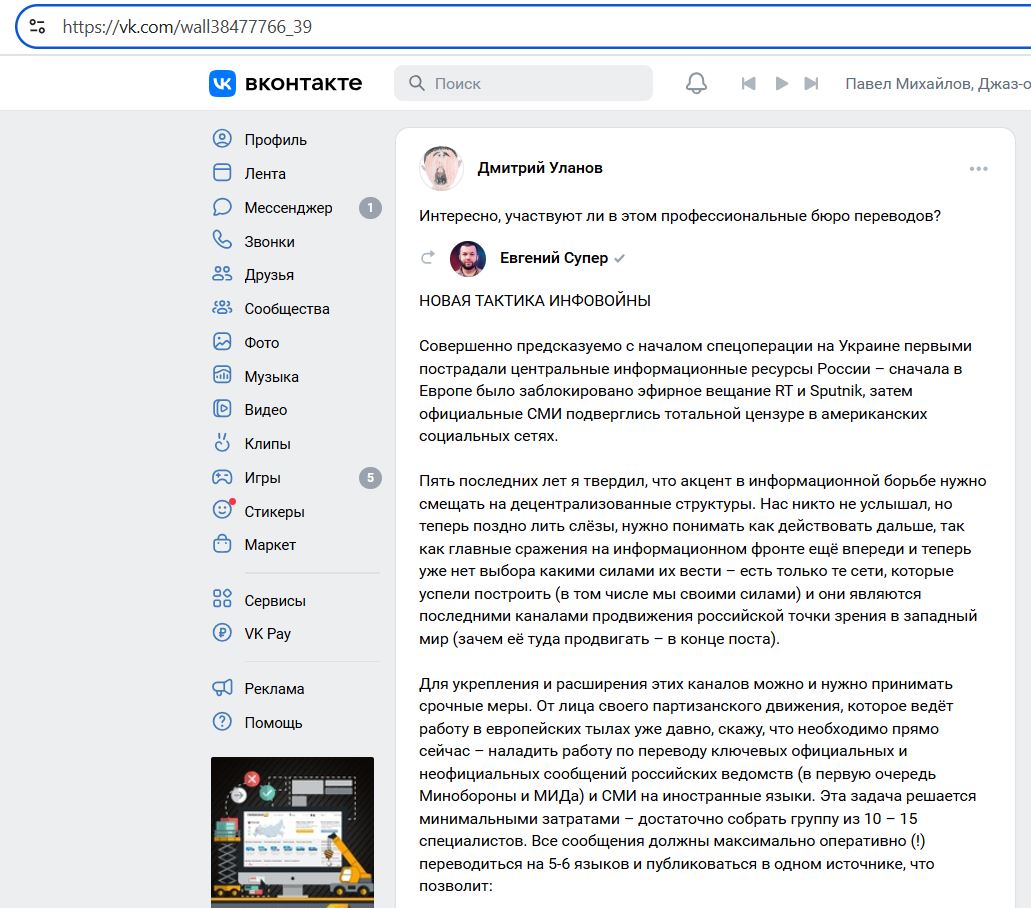Click the question about бюро переводов
This screenshot has height=908, width=1031.
[680, 216]
